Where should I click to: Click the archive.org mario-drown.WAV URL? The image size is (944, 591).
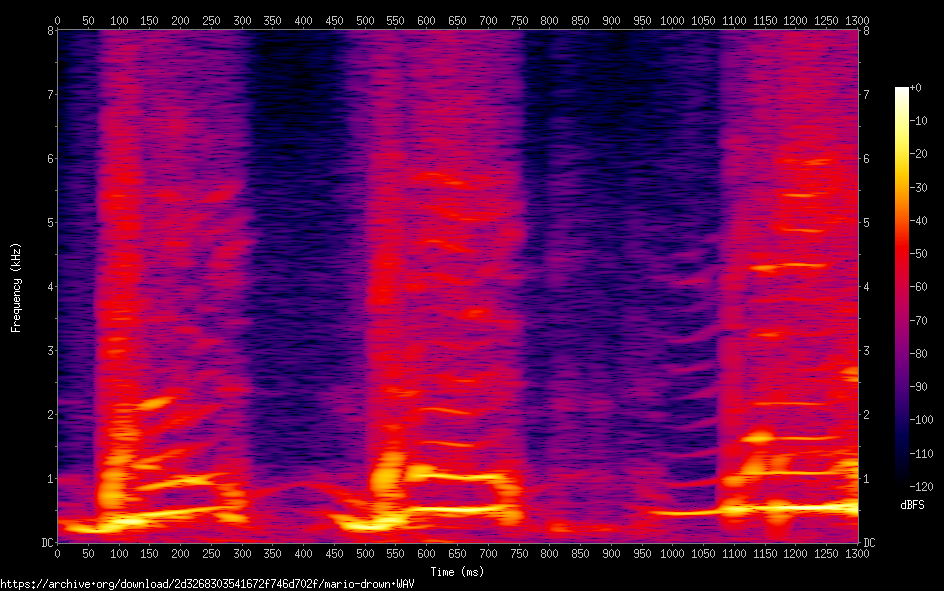[207, 583]
